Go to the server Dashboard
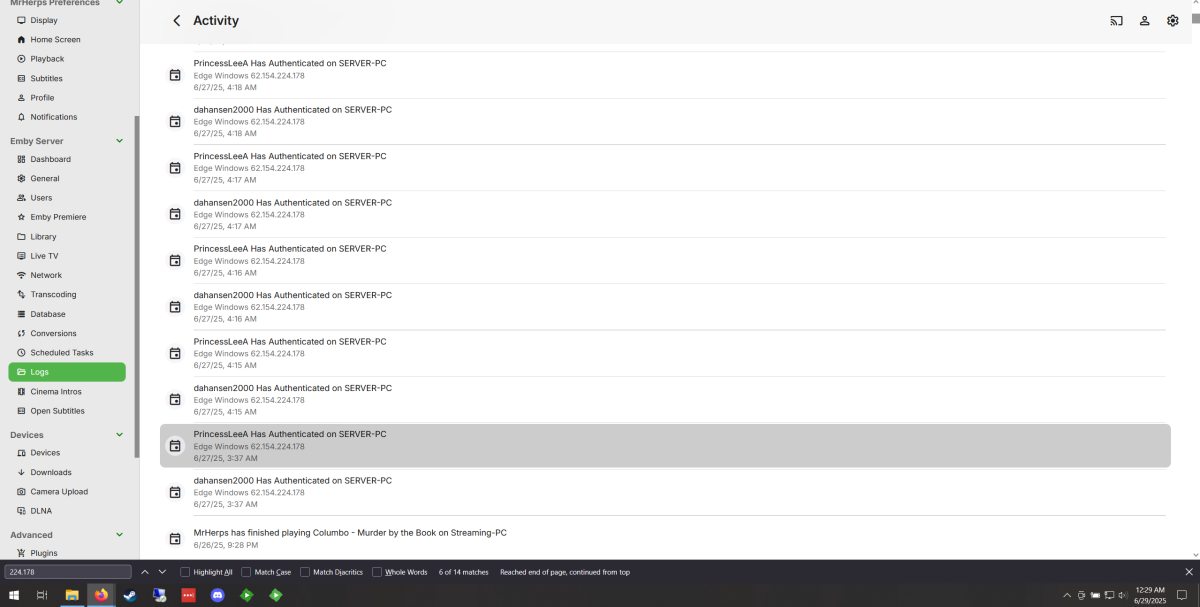Viewport: 1200px width, 607px height. tap(67, 159)
